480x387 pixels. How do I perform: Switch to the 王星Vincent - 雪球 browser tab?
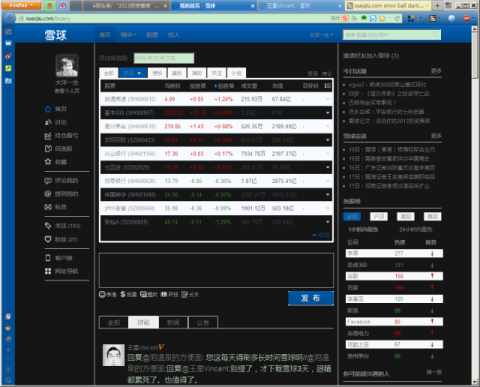300,6
